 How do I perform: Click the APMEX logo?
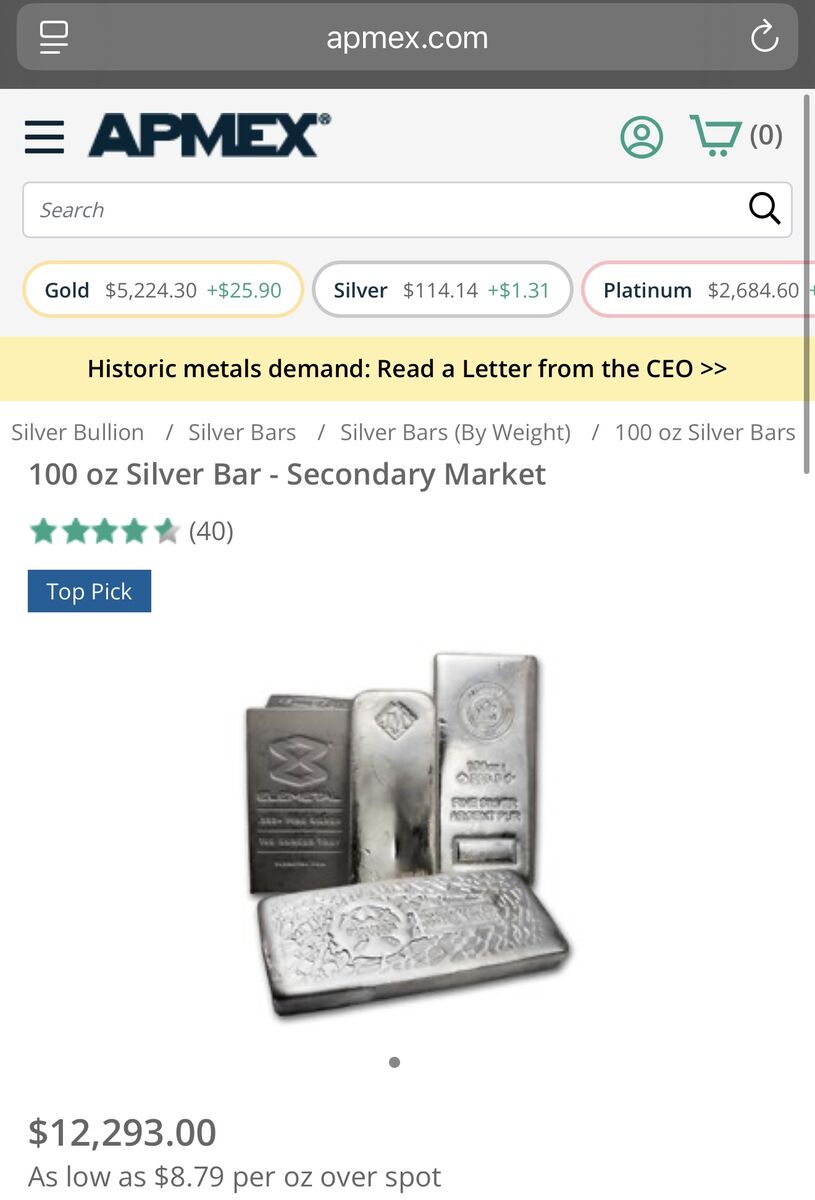tap(207, 136)
